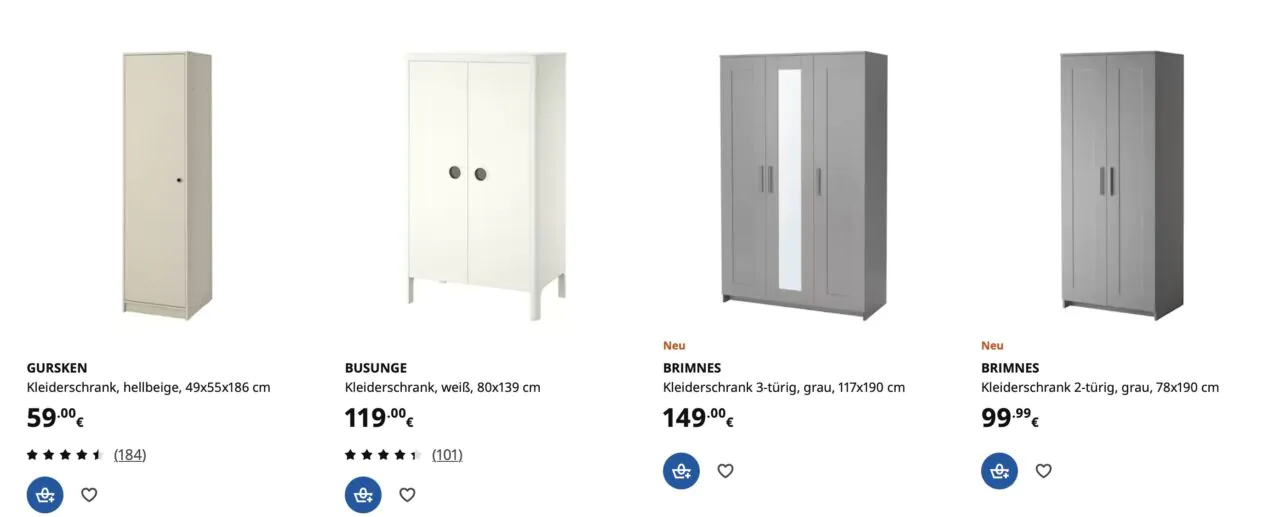Open the BUSUNGE product title link
The width and height of the screenshot is (1280, 517).
tap(376, 367)
